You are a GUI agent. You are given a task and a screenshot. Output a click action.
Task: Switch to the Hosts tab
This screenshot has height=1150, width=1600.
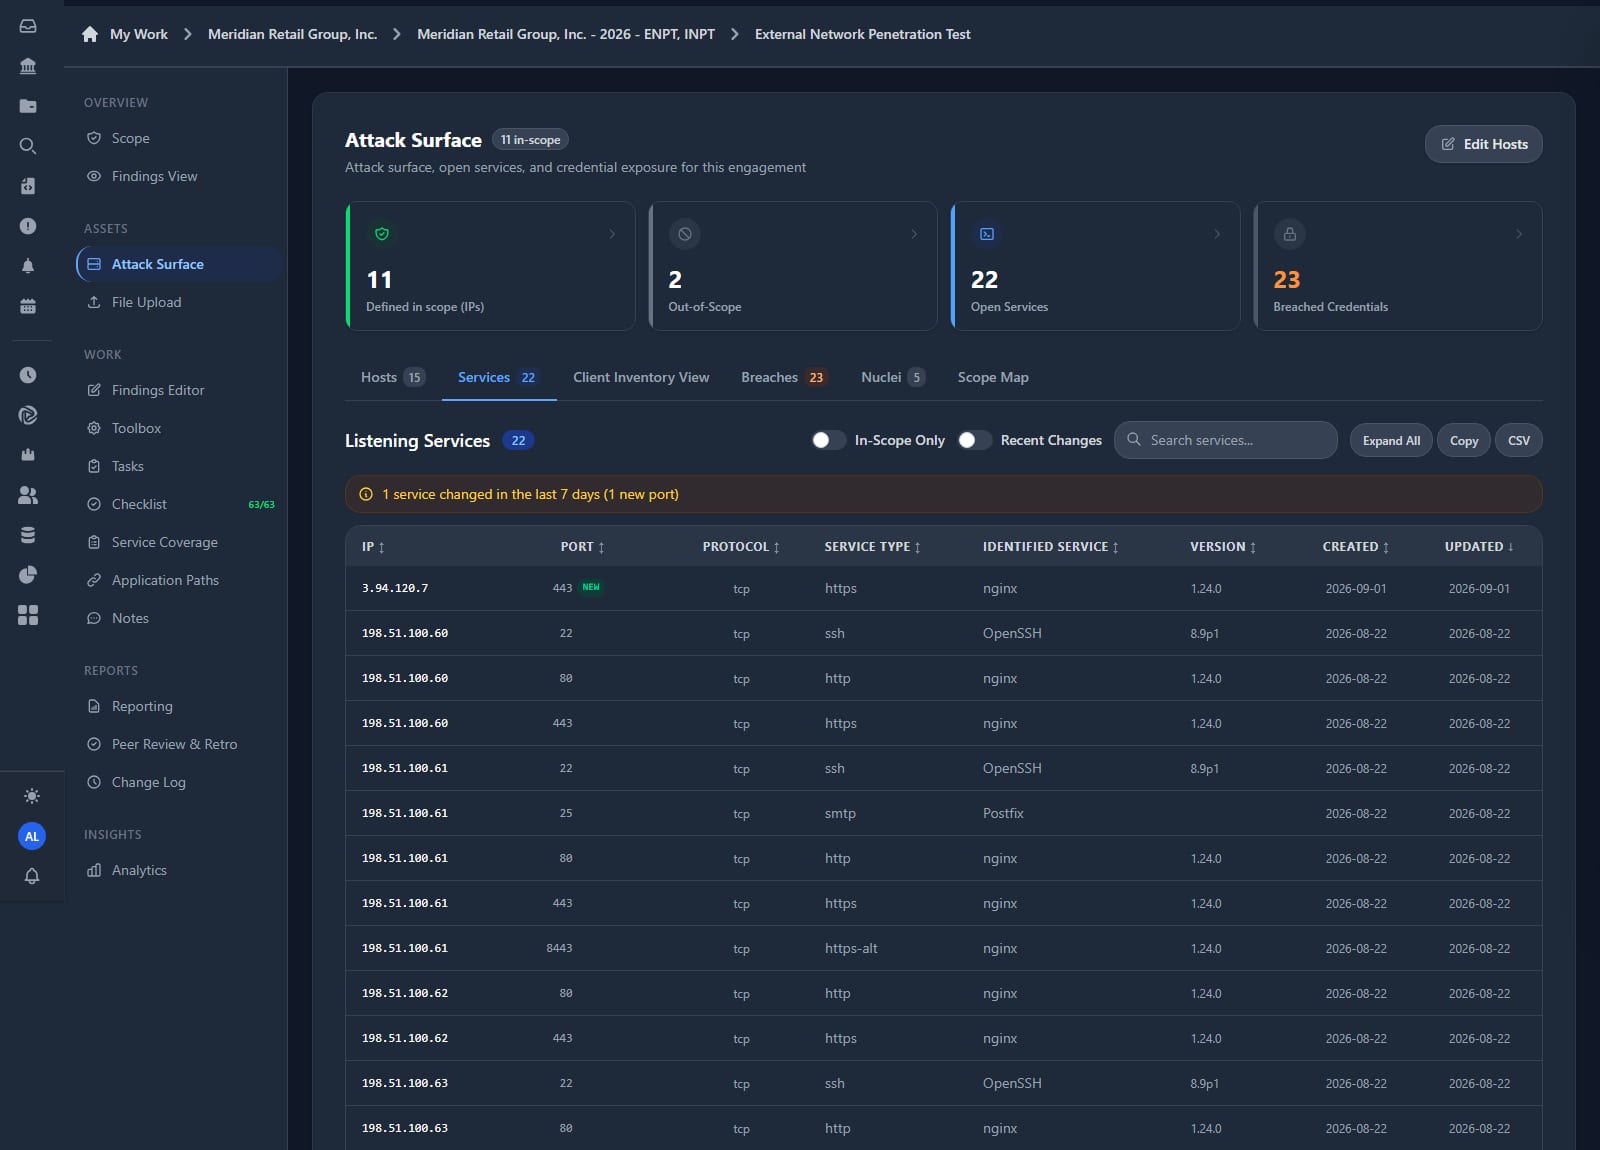393,377
